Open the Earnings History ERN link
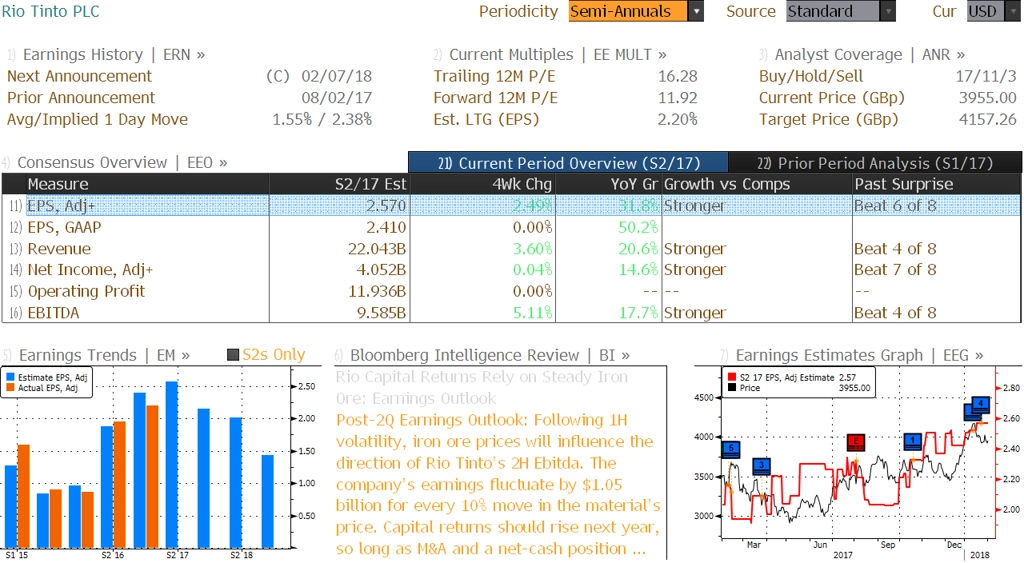 point(106,54)
